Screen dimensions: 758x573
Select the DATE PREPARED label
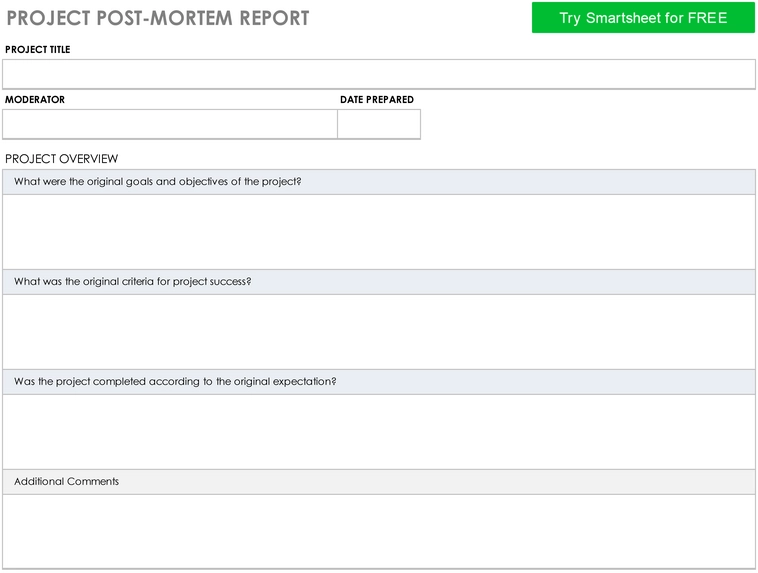pos(377,100)
